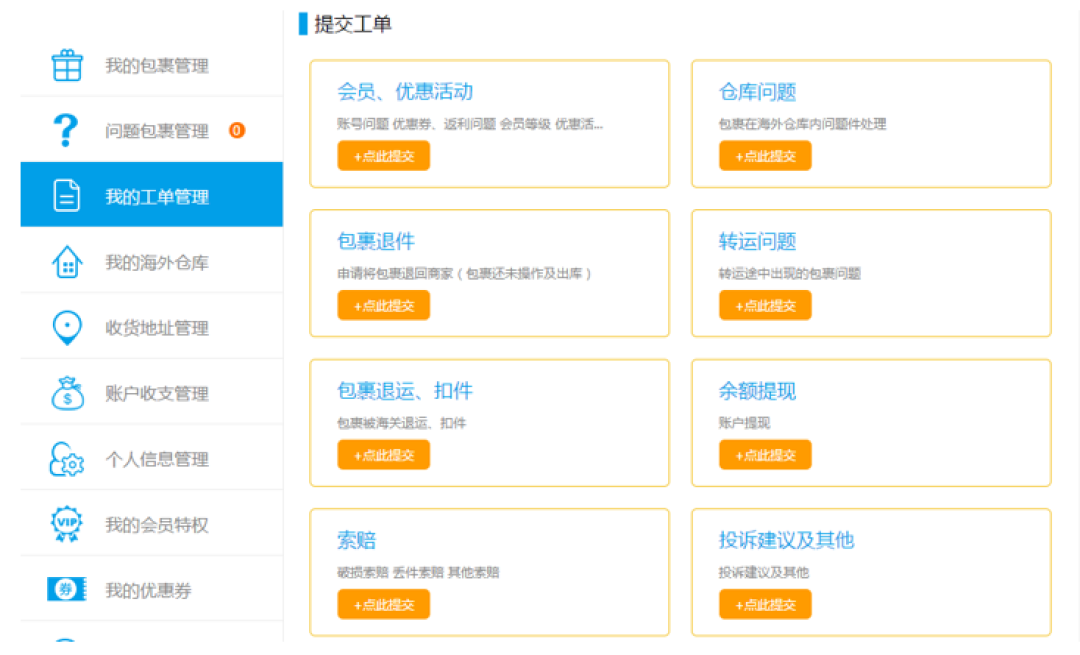Click the gift box icon for 我的包裹管理
Viewport: 1080px width, 655px height.
coord(67,65)
